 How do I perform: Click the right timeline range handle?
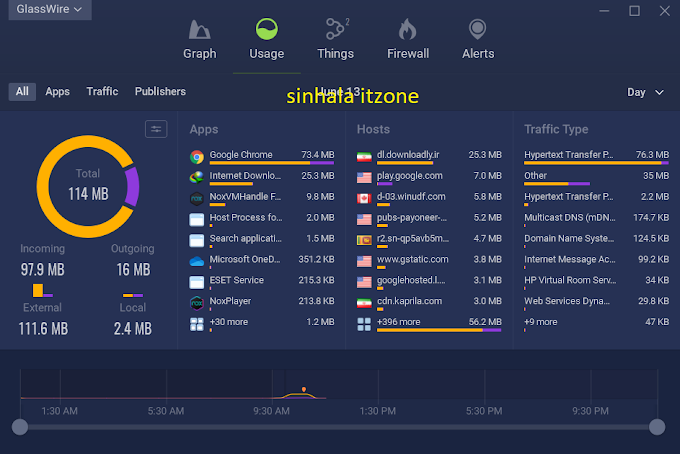tap(657, 427)
